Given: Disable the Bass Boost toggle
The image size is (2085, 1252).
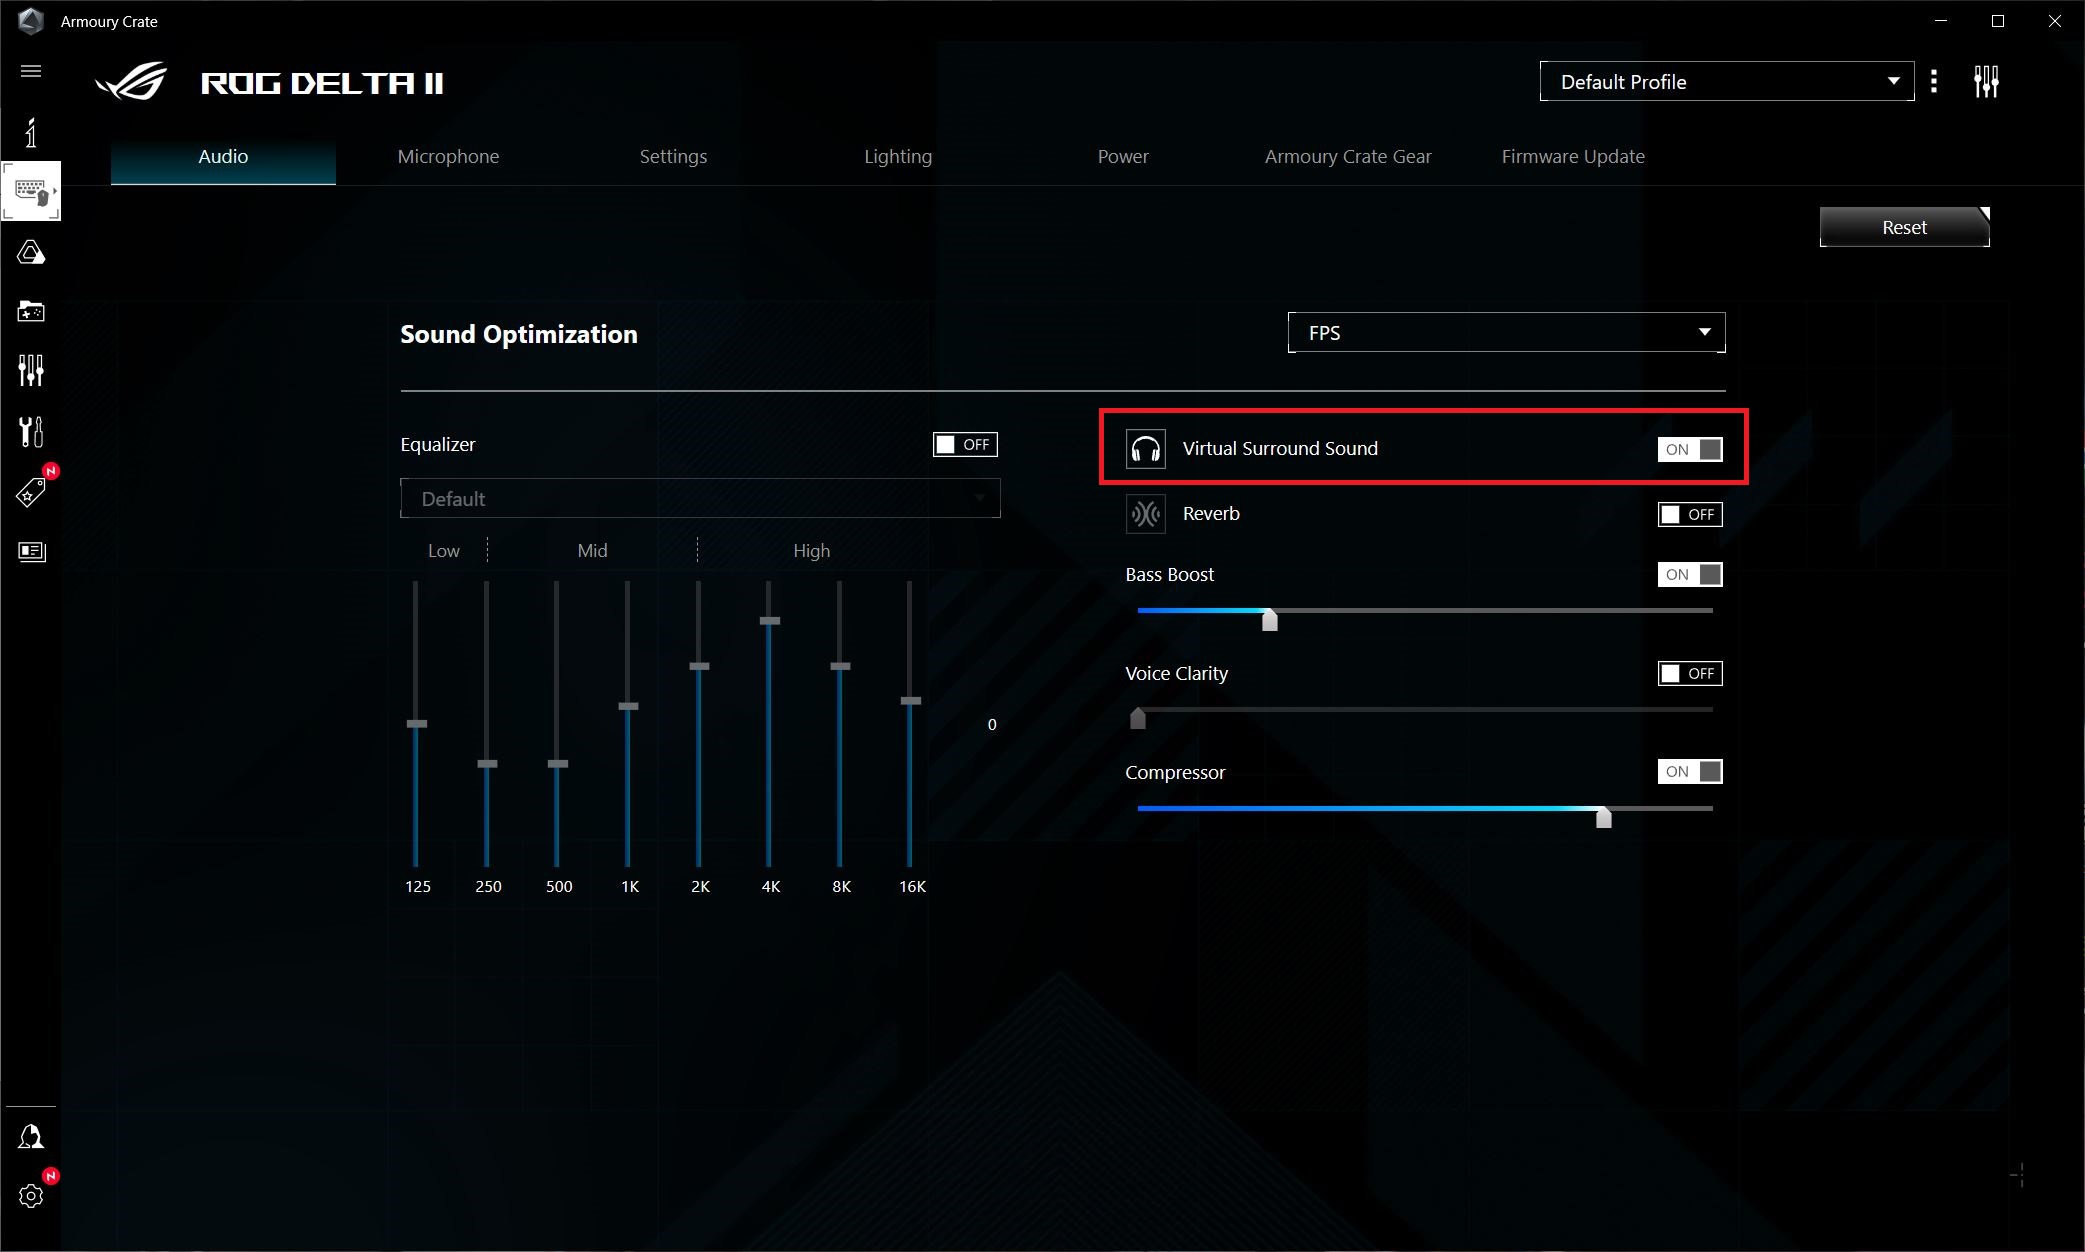Looking at the screenshot, I should click(x=1690, y=574).
